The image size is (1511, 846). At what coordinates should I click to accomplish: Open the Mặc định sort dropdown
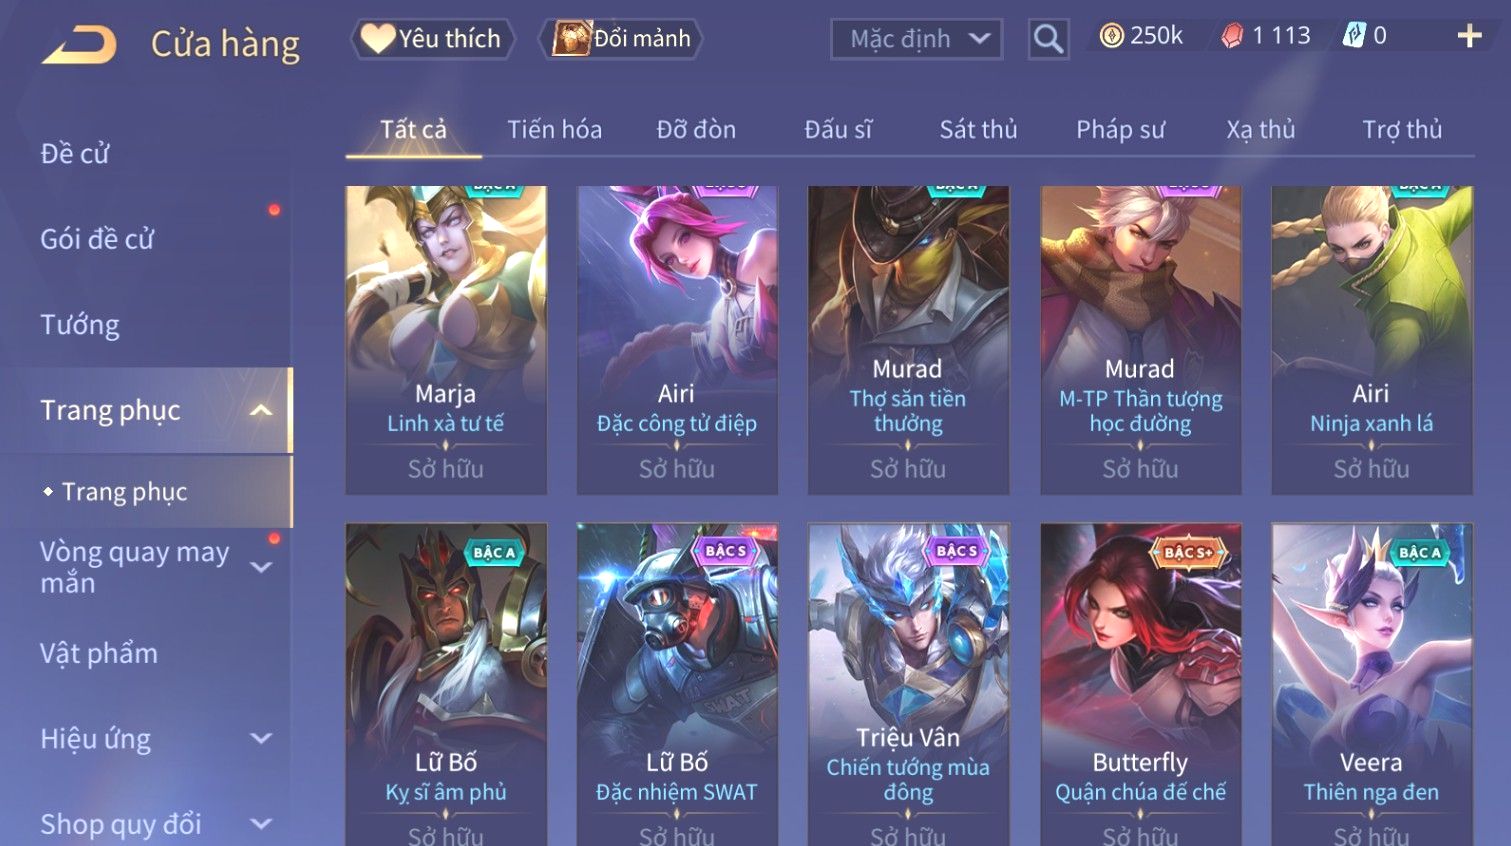pyautogui.click(x=916, y=39)
